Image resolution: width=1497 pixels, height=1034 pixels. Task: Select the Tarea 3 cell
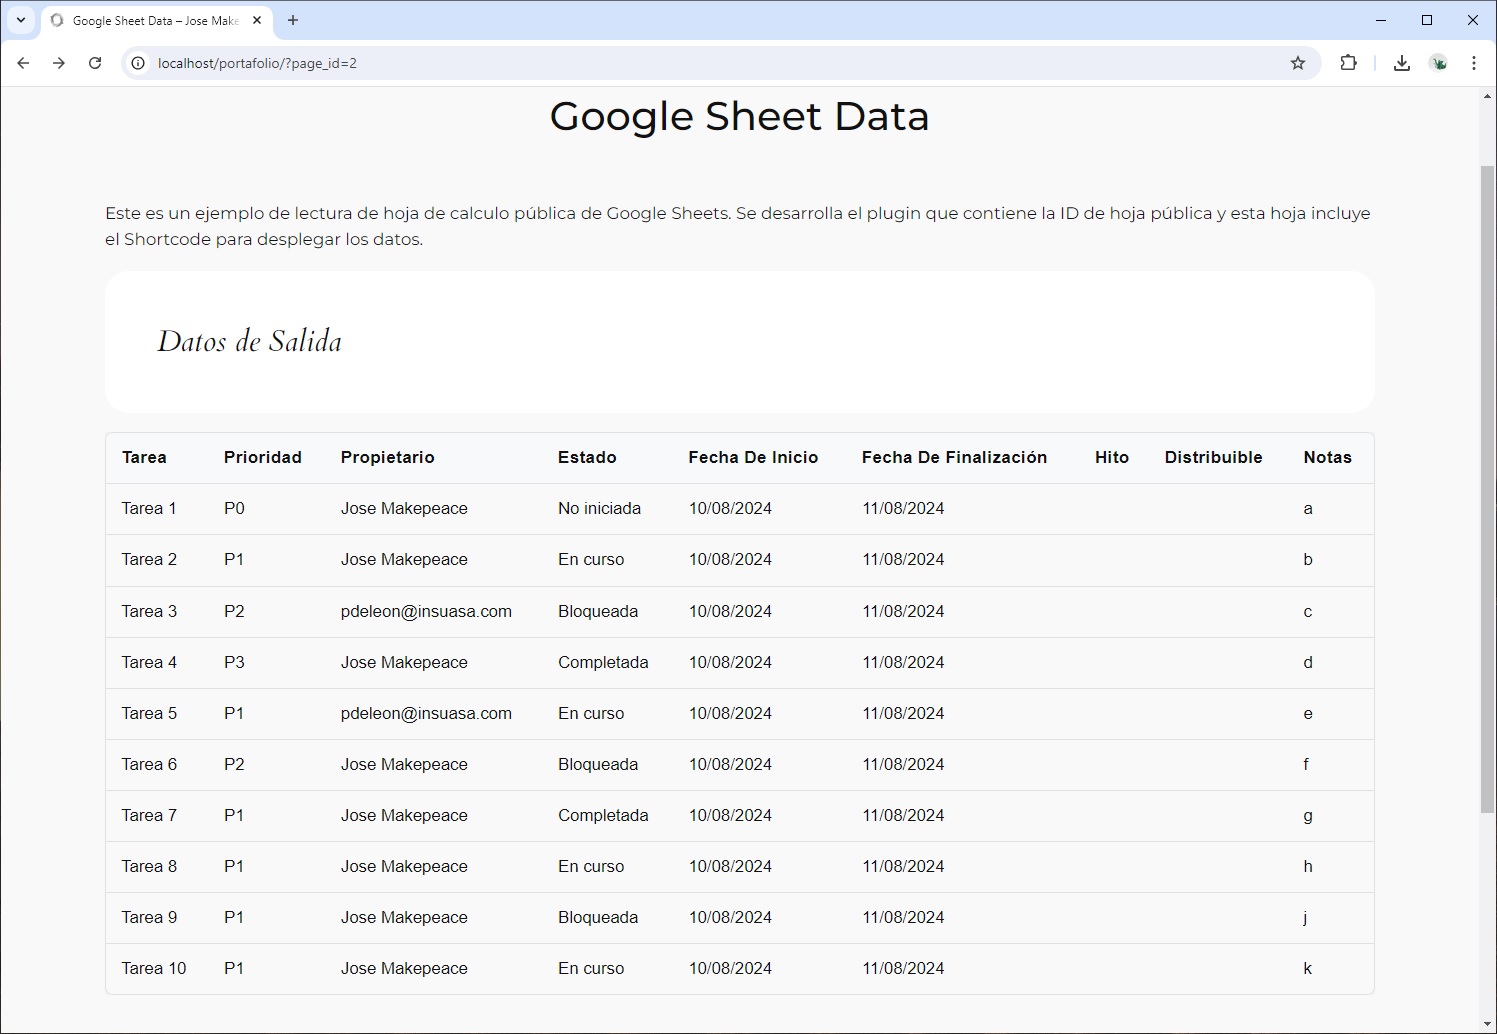149,611
